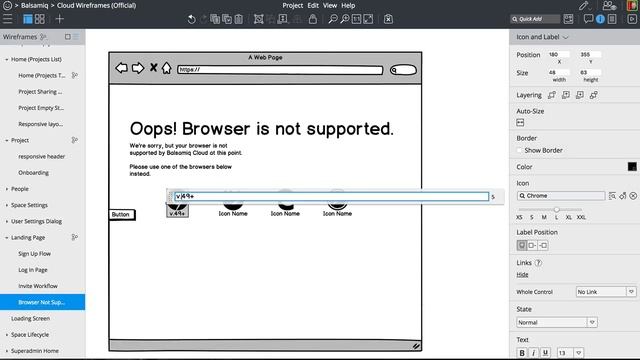Collapse the Home (Projects List) tree group
The width and height of the screenshot is (640, 360).
point(7,60)
